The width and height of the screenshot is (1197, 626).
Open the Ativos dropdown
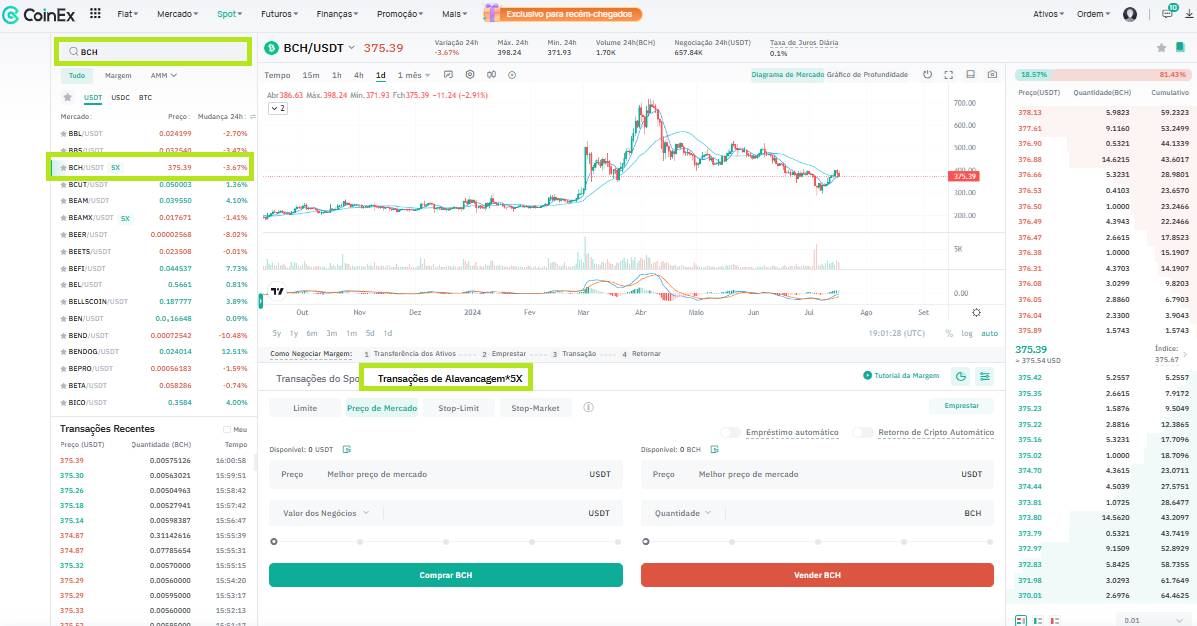[x=1048, y=14]
